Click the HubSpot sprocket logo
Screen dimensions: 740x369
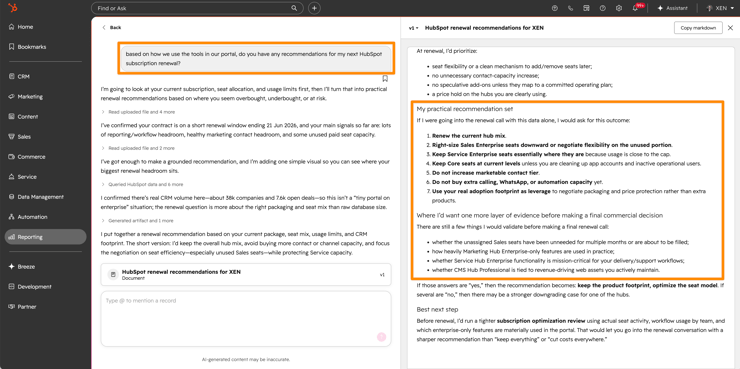coord(13,8)
